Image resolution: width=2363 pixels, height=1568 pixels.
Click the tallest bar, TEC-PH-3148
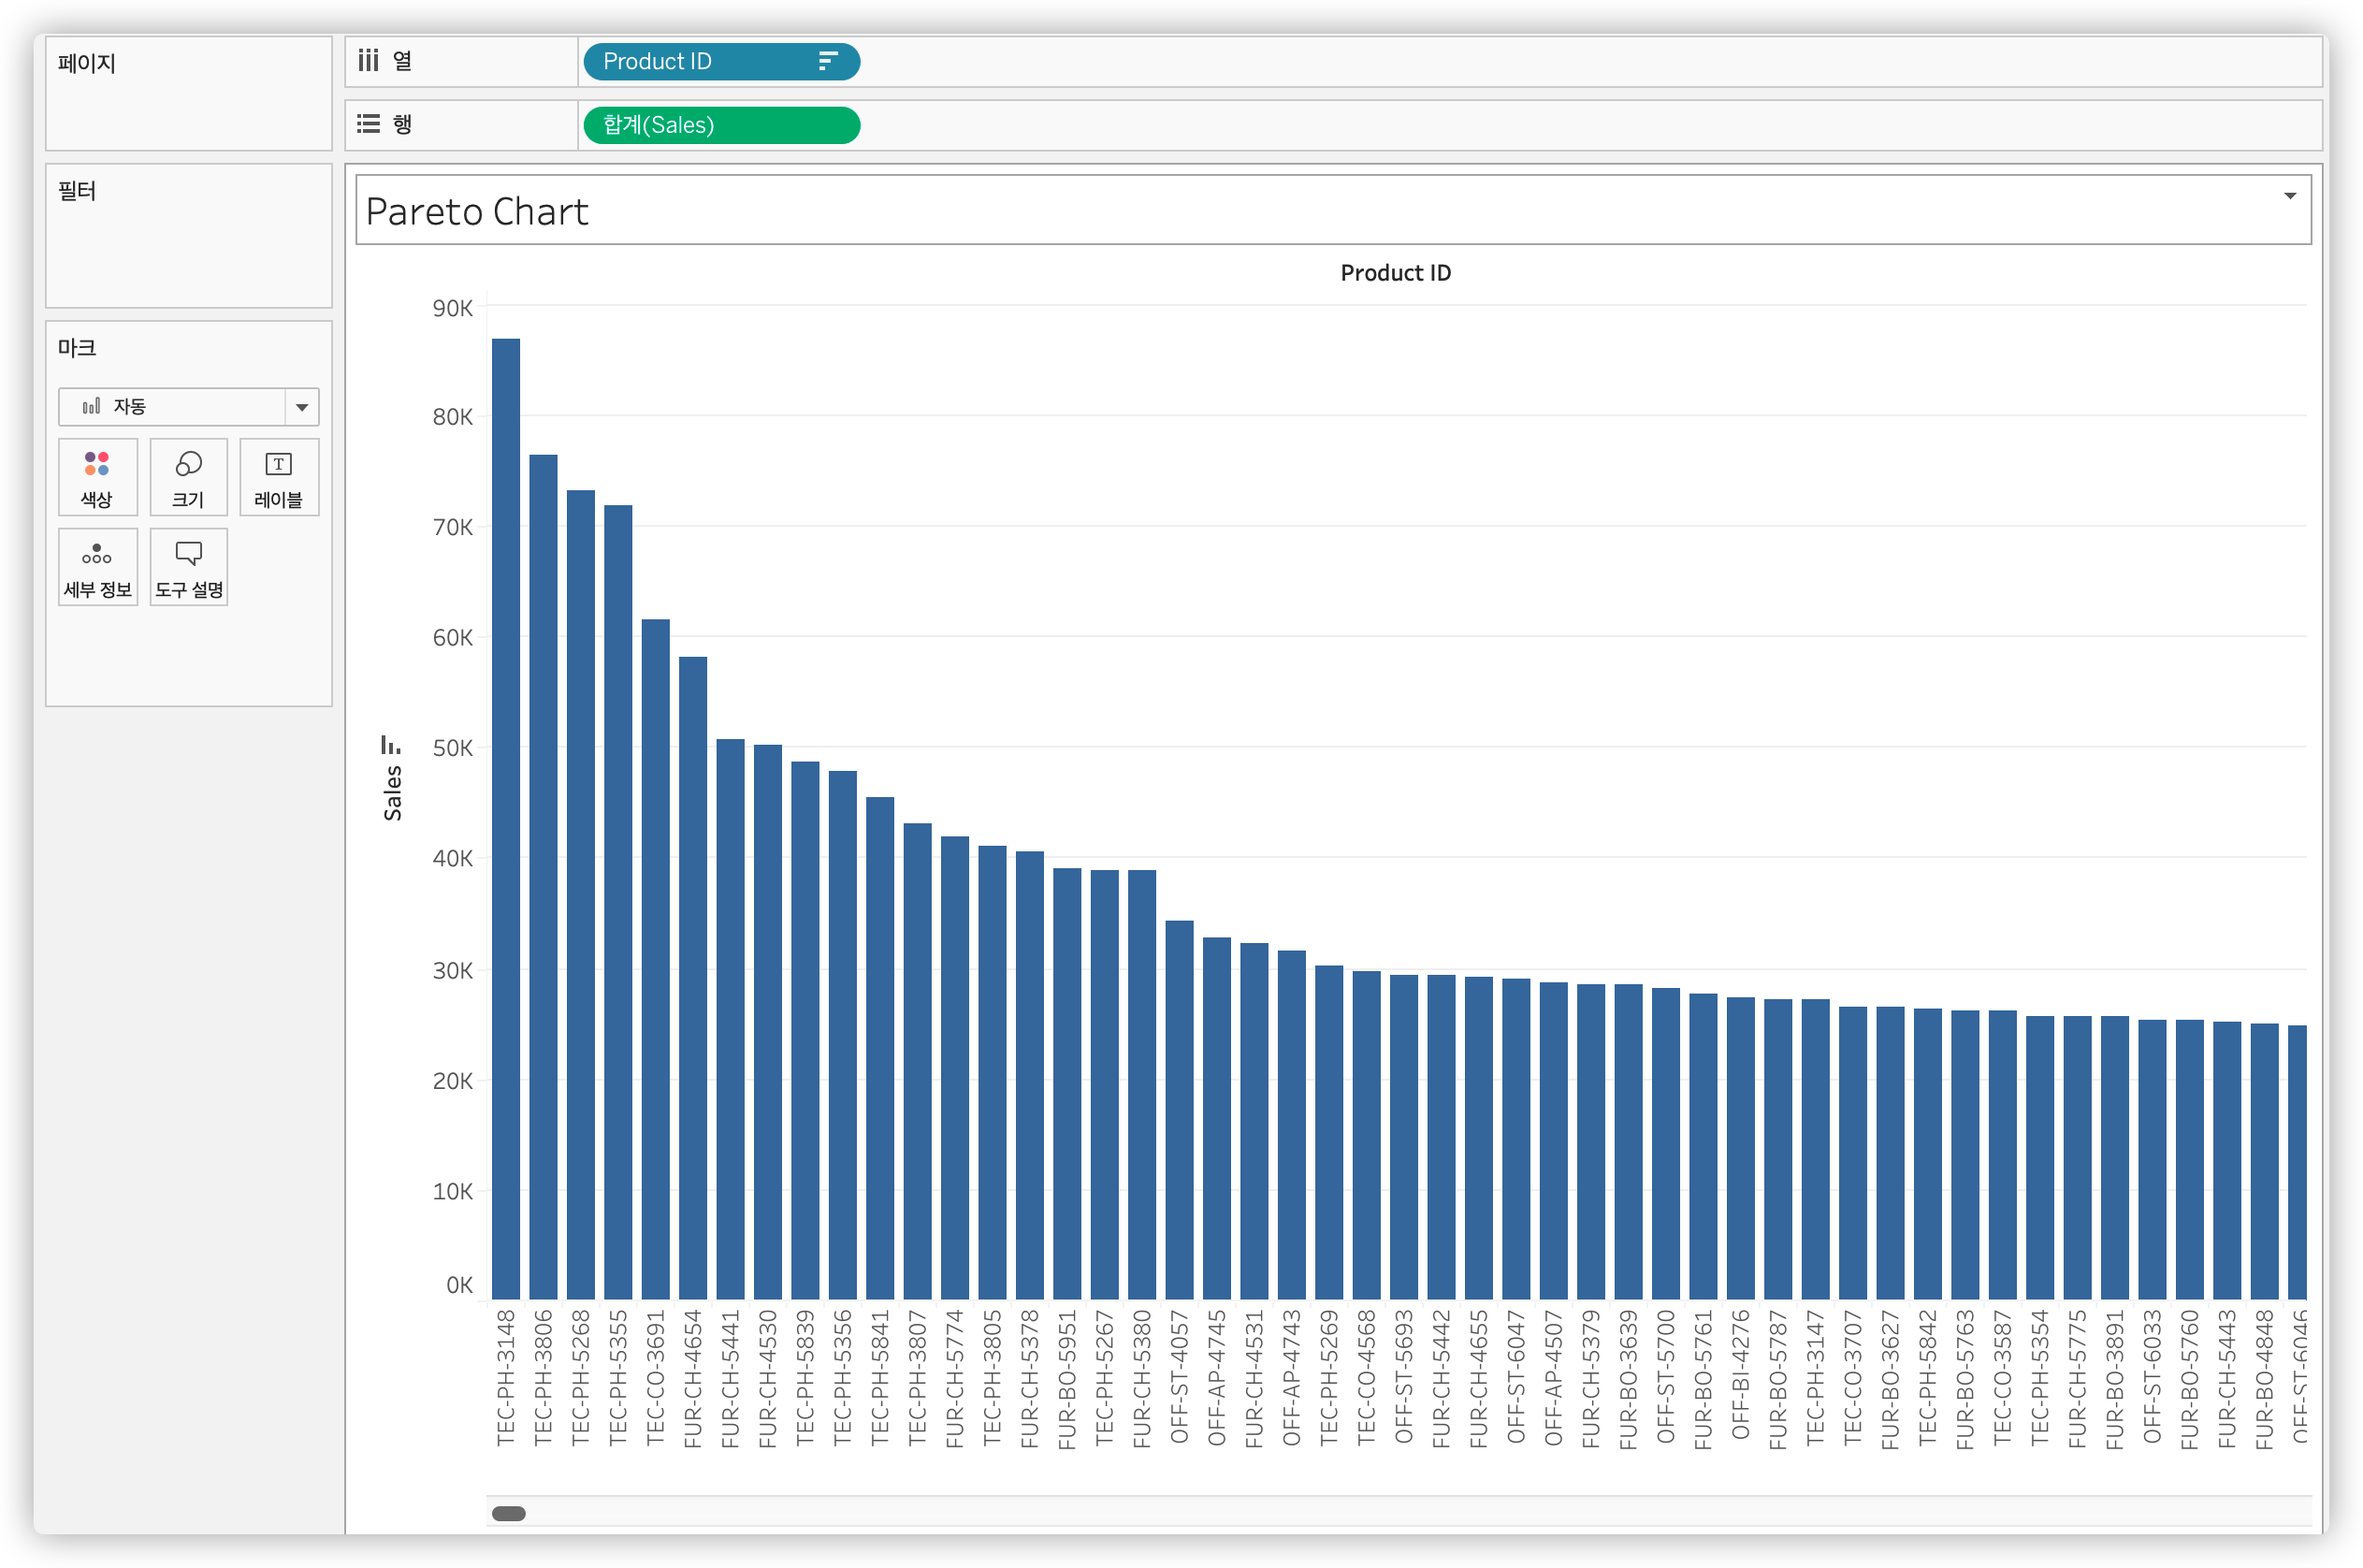(506, 818)
